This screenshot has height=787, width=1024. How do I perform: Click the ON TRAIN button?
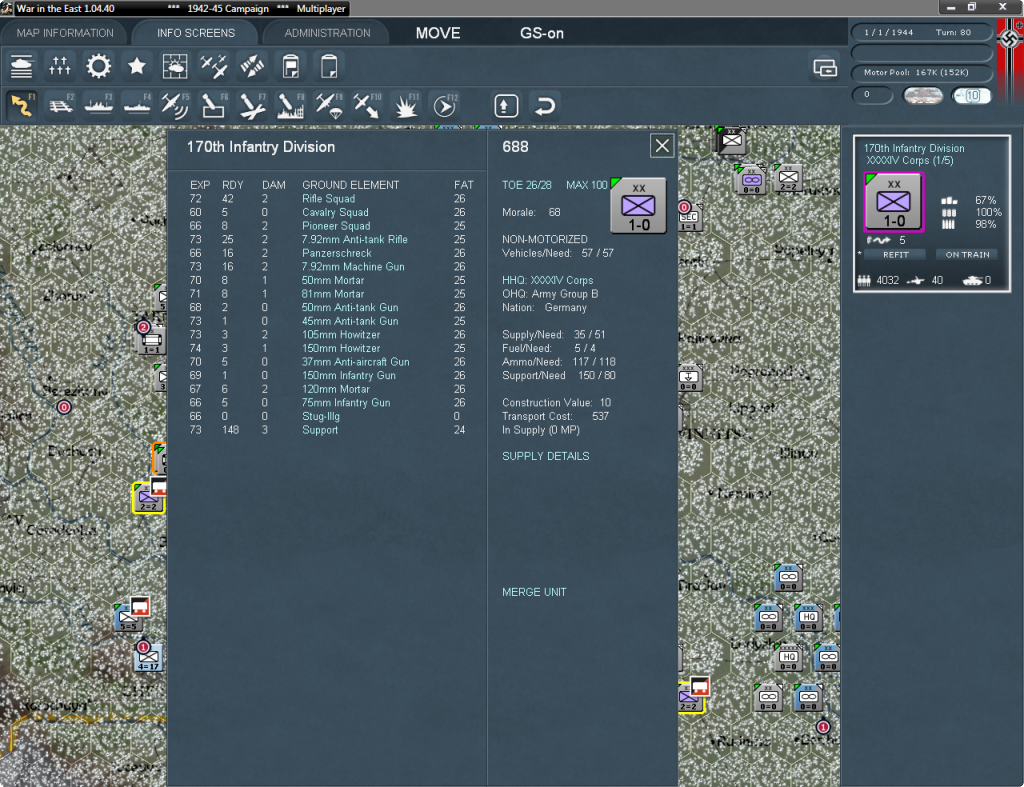(x=967, y=255)
